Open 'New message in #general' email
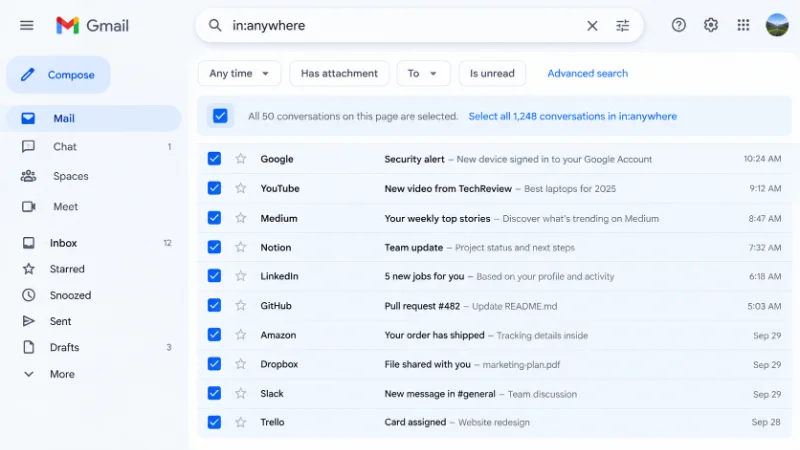This screenshot has width=800, height=450. point(440,394)
